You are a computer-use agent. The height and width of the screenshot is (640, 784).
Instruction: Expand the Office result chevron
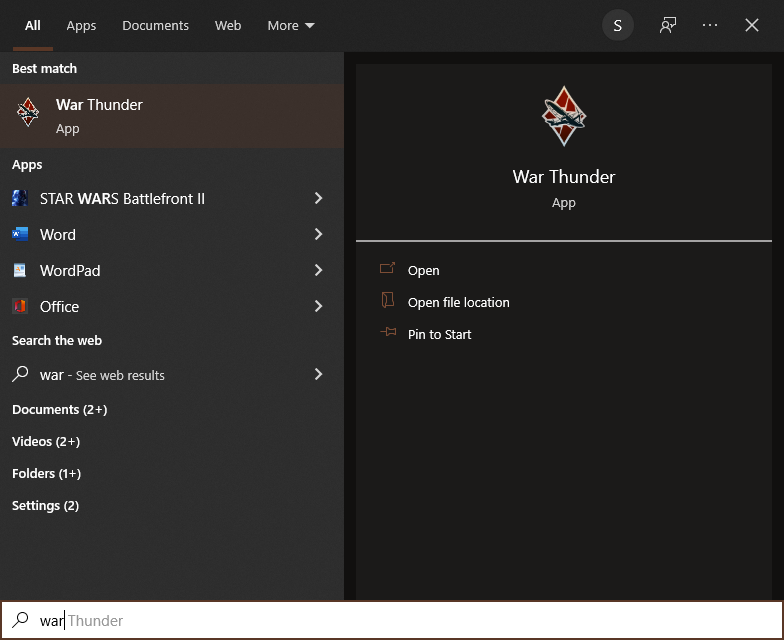[318, 306]
